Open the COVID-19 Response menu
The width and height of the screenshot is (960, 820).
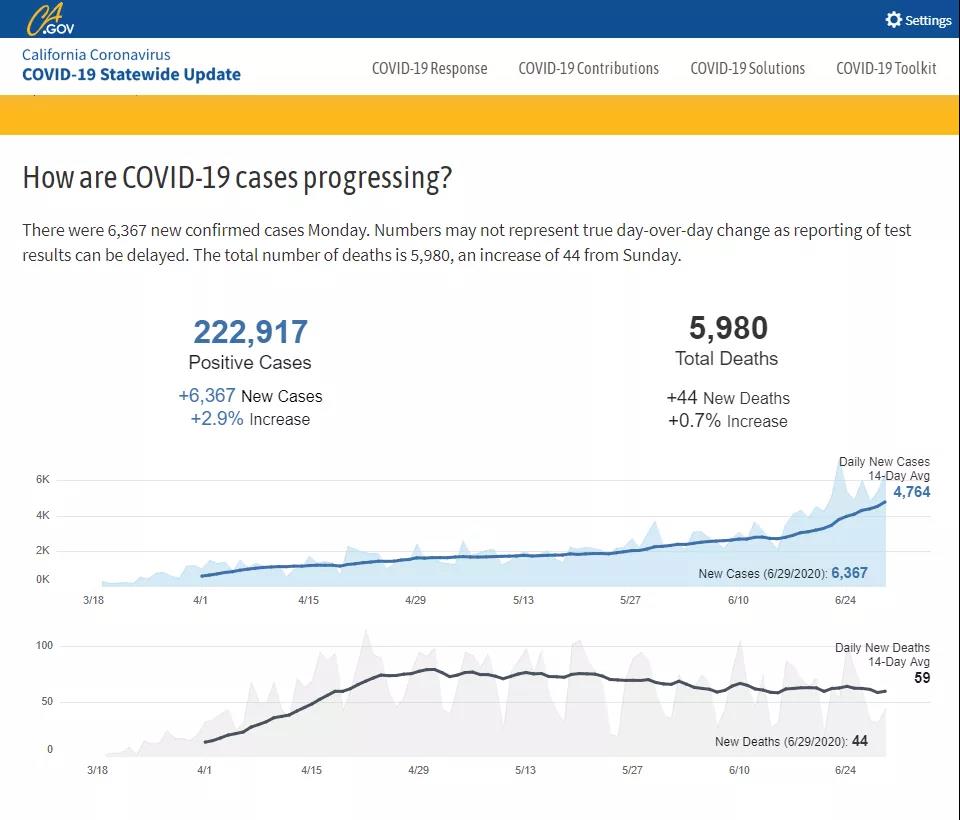tap(429, 68)
